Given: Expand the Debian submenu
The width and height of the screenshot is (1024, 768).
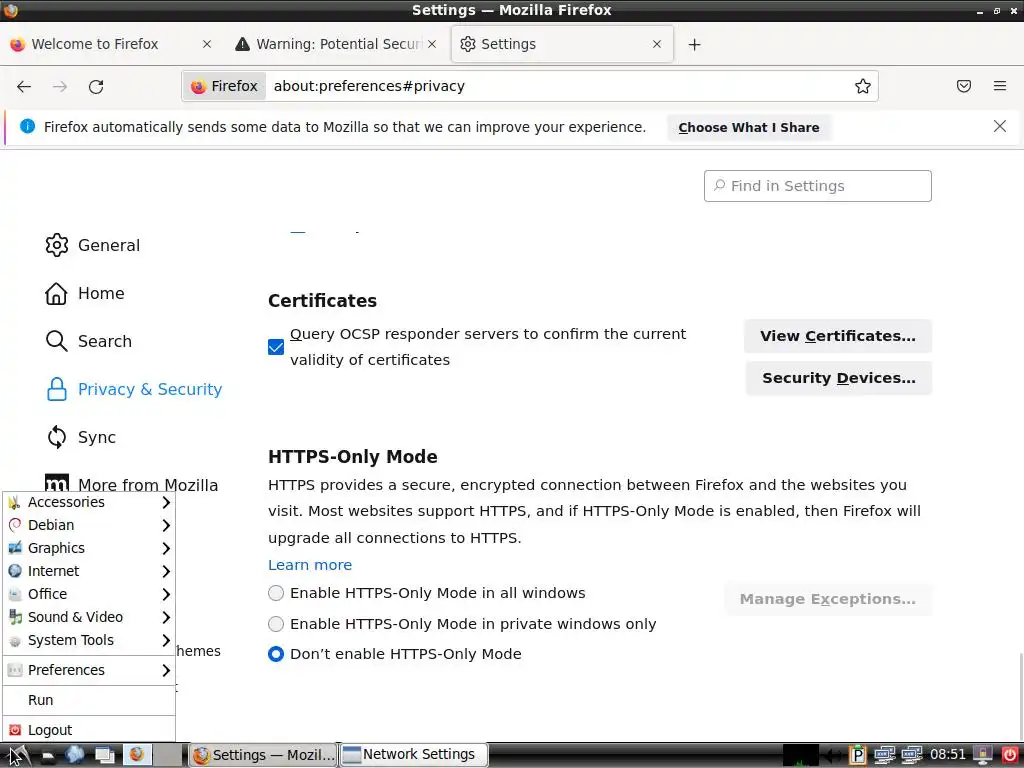Looking at the screenshot, I should [x=89, y=525].
